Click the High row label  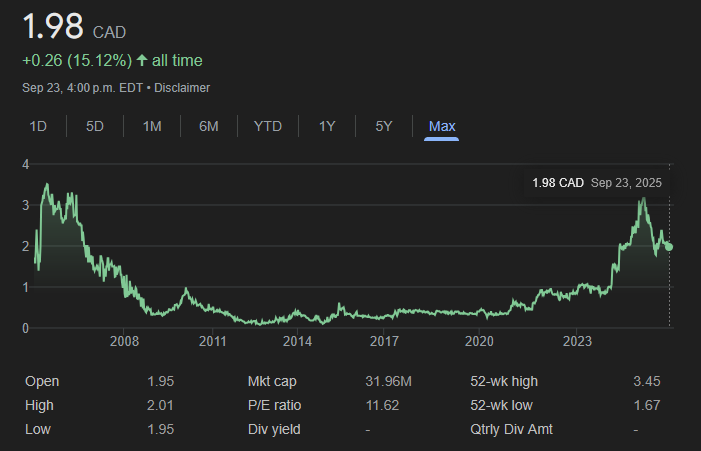point(39,405)
